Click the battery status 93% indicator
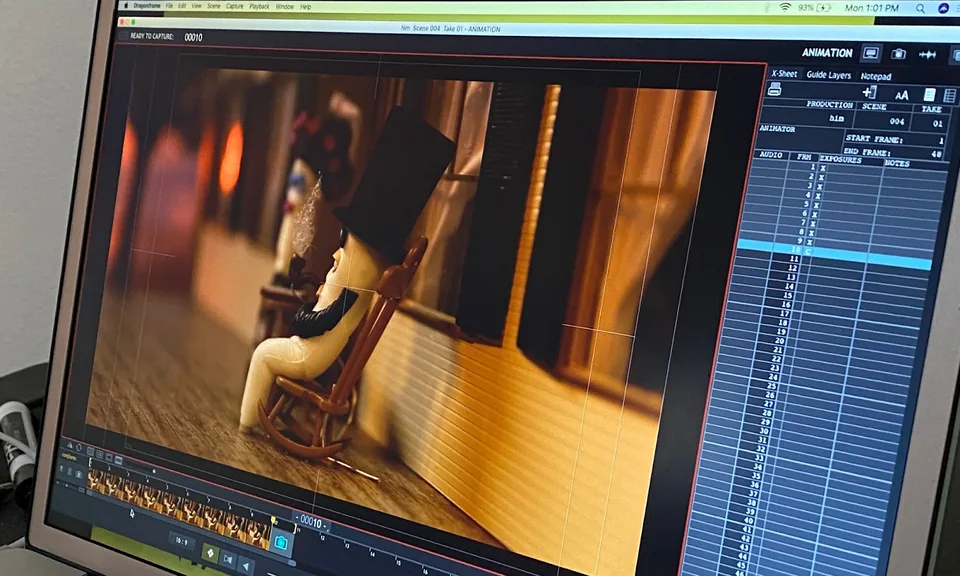This screenshot has height=576, width=960. (x=814, y=8)
